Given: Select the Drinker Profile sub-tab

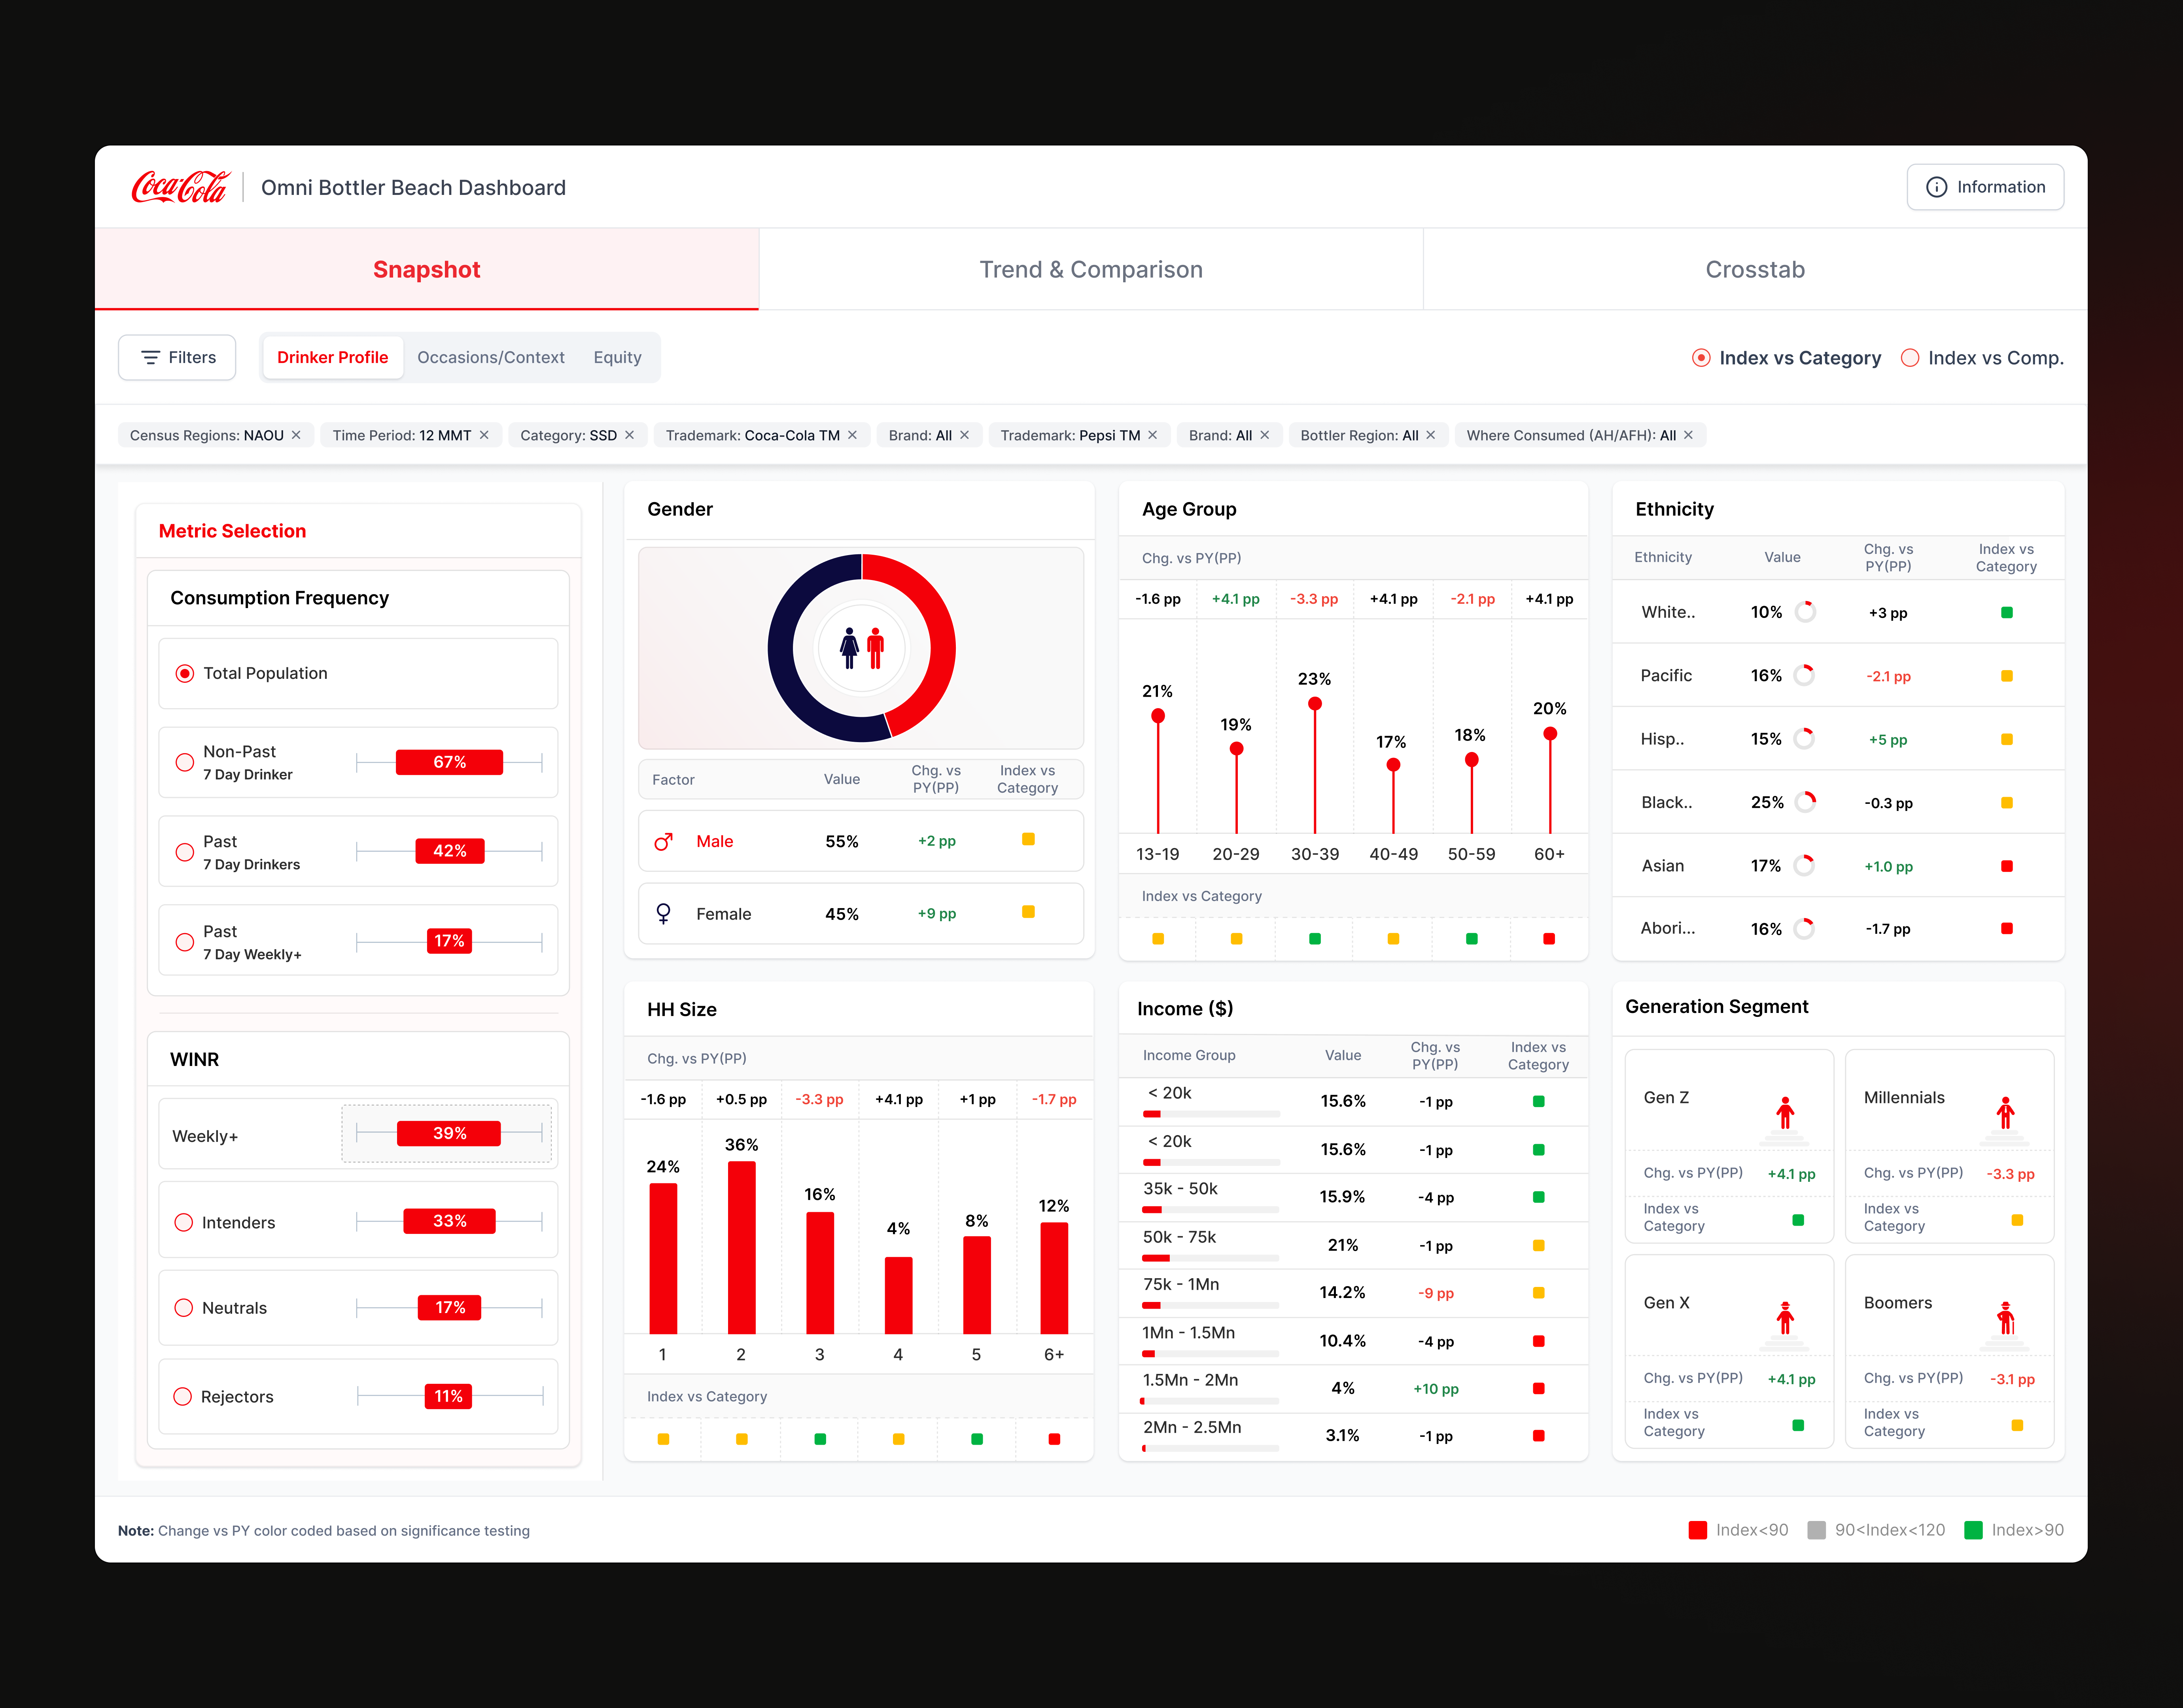Looking at the screenshot, I should pyautogui.click(x=333, y=357).
